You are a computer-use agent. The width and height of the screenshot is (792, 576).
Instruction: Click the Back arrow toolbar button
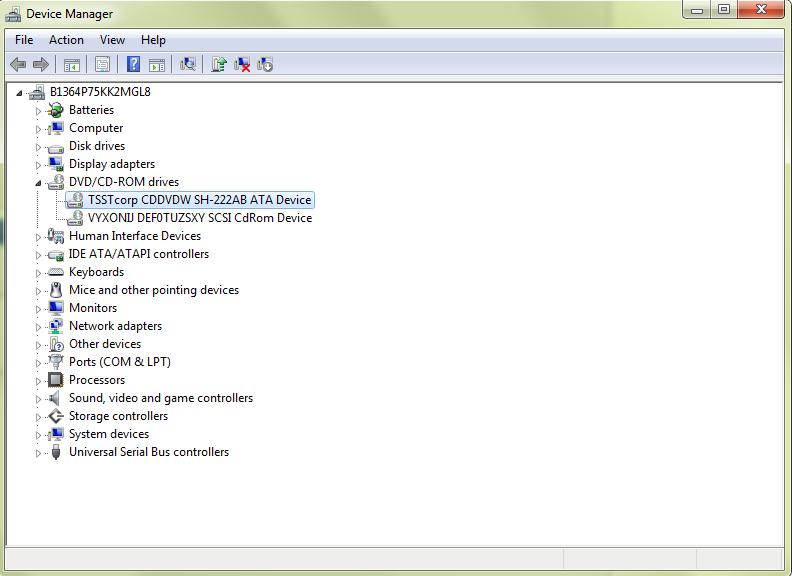(18, 64)
